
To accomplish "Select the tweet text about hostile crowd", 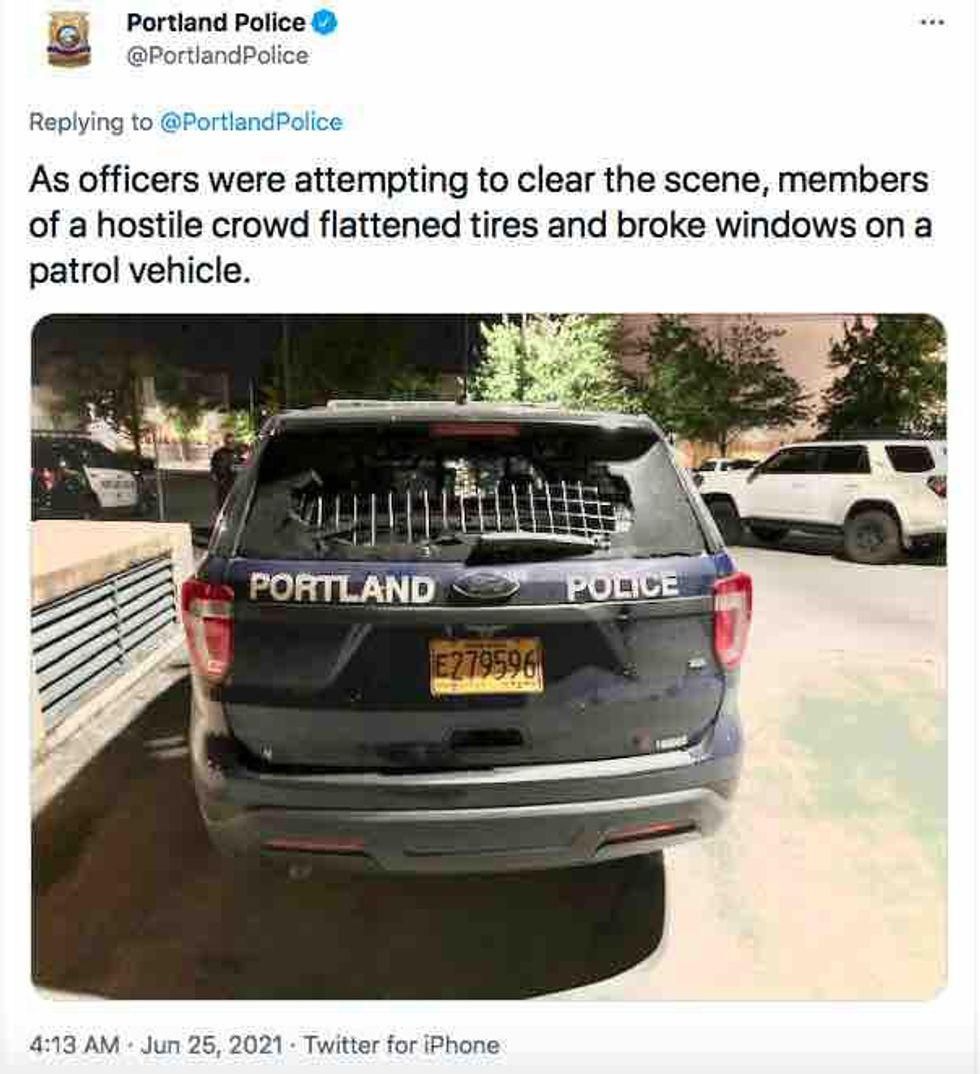I will click(x=480, y=225).
